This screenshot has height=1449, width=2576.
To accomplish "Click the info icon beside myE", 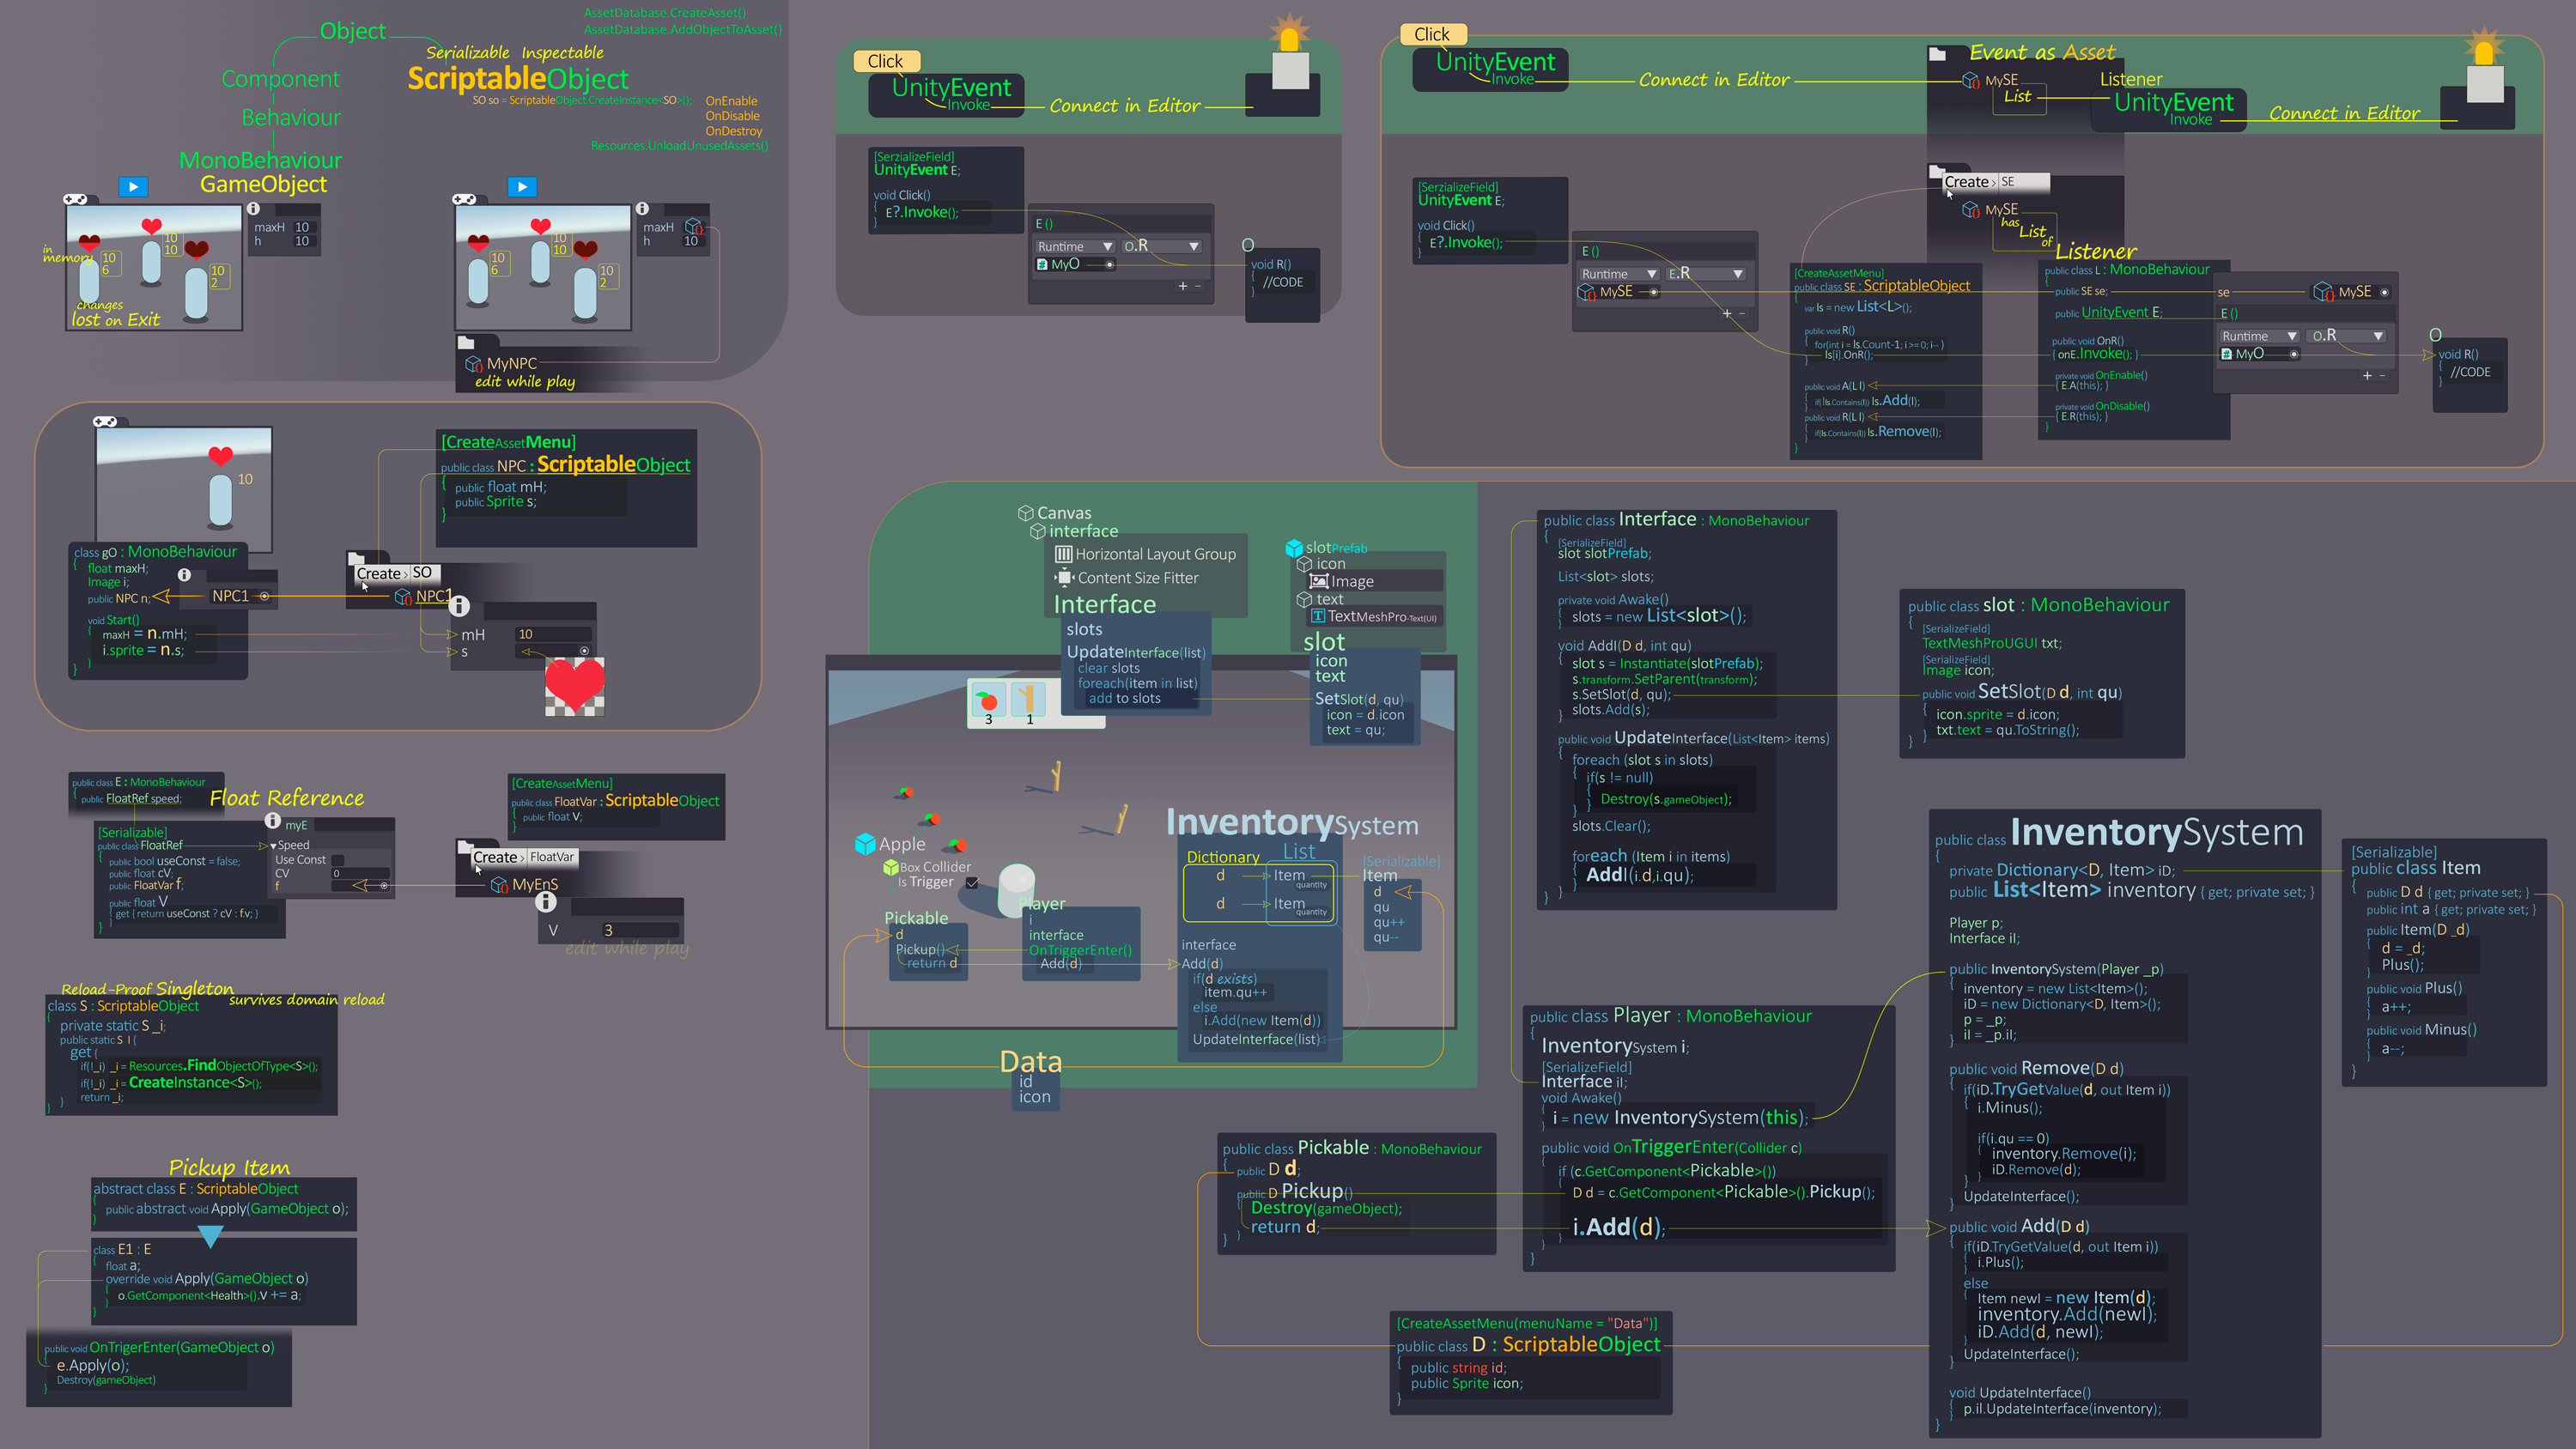I will [272, 821].
